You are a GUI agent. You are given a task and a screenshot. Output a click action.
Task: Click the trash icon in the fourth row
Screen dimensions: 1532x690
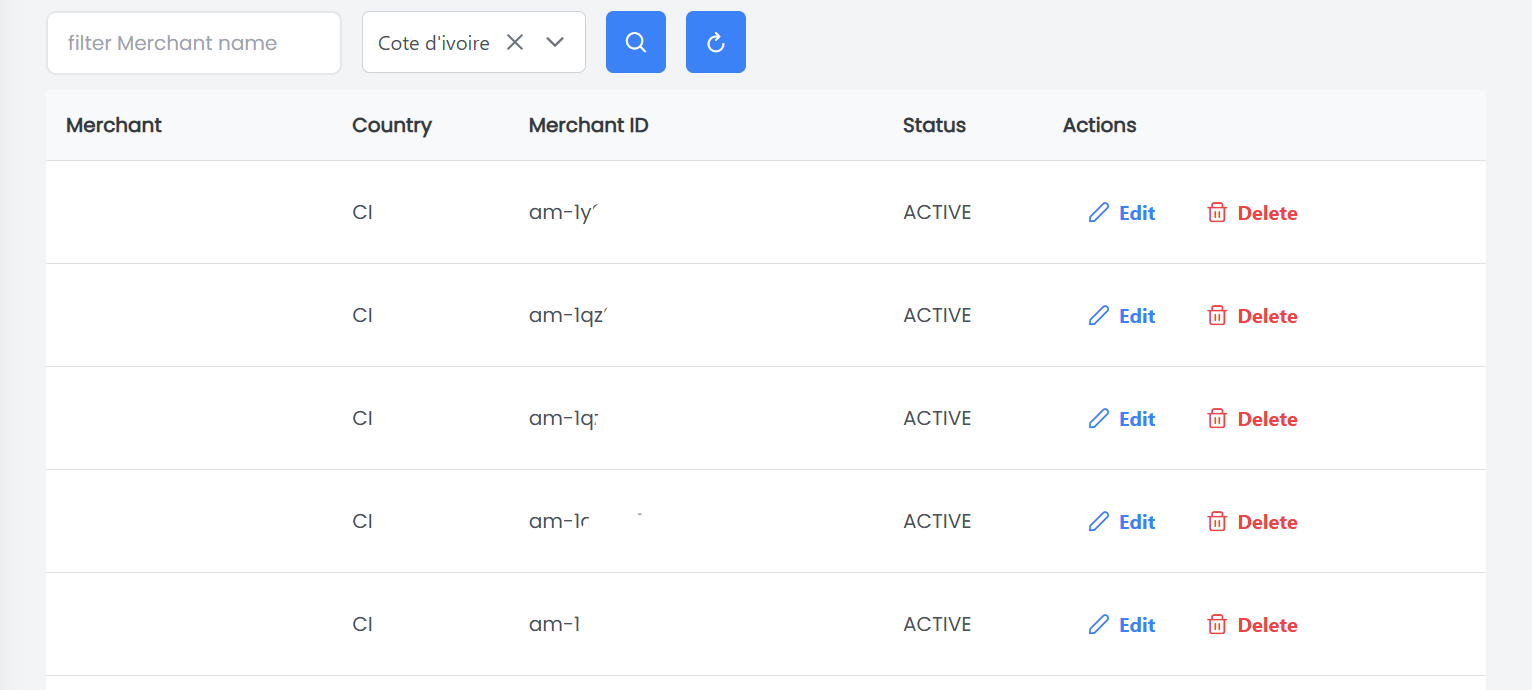tap(1217, 521)
